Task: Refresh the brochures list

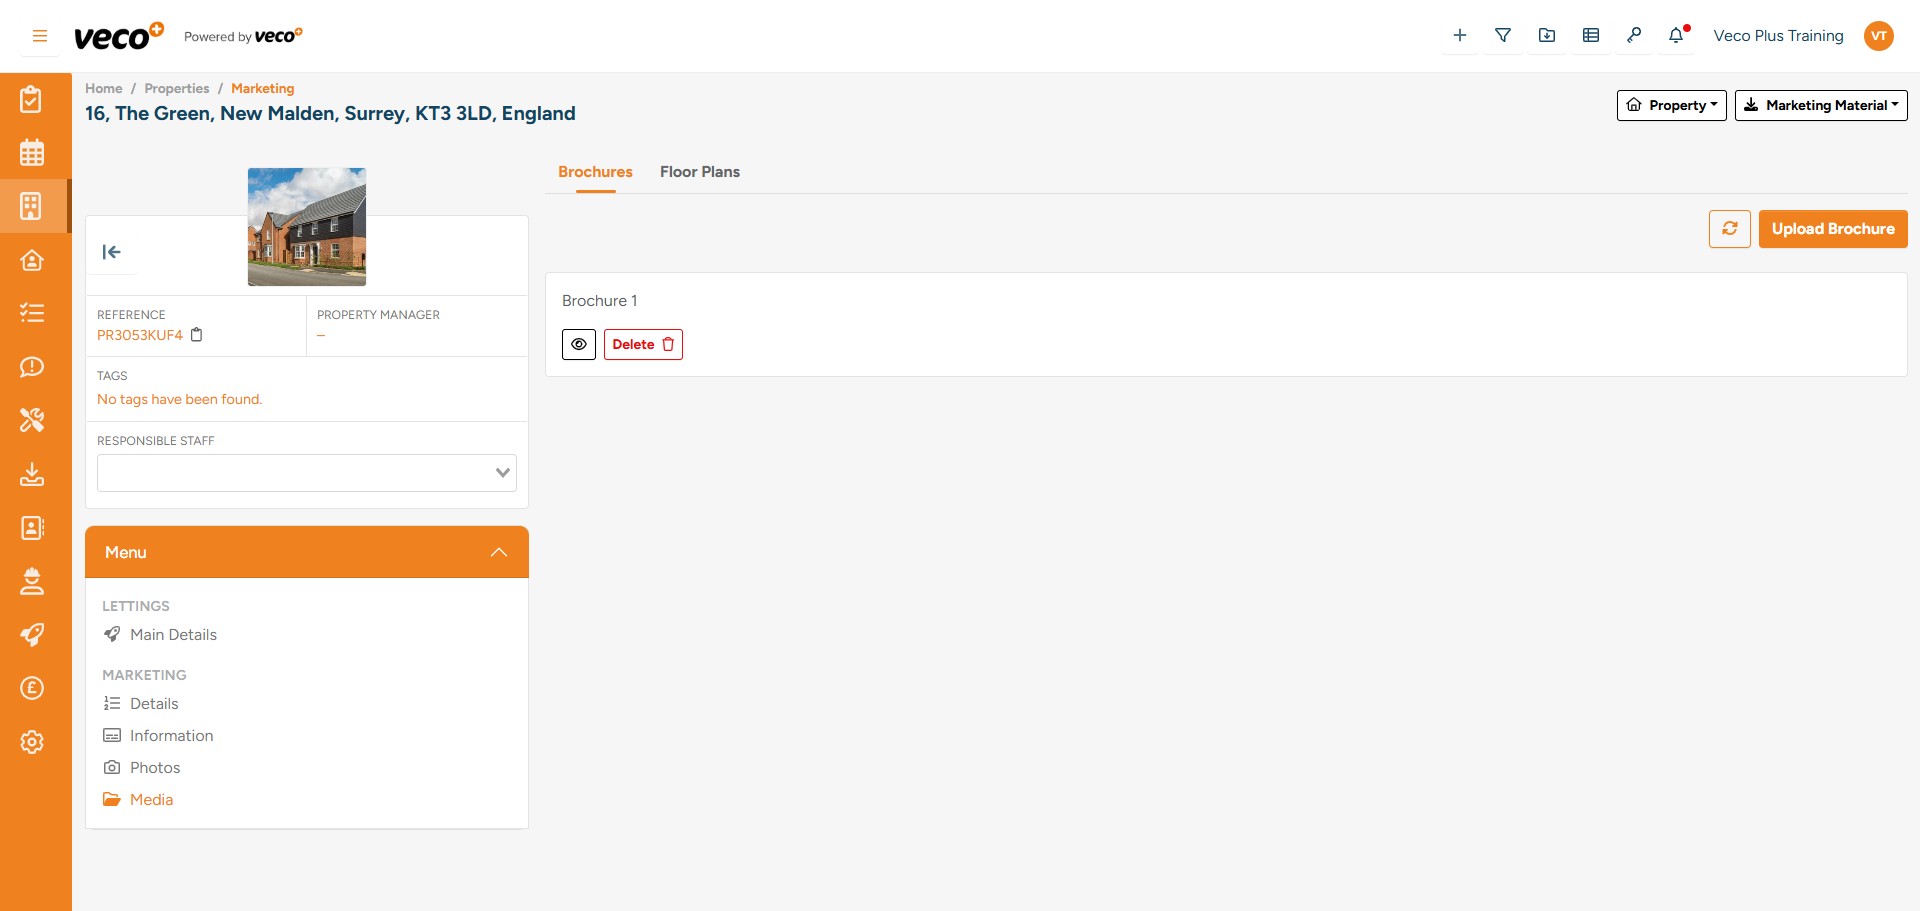Action: click(x=1729, y=228)
